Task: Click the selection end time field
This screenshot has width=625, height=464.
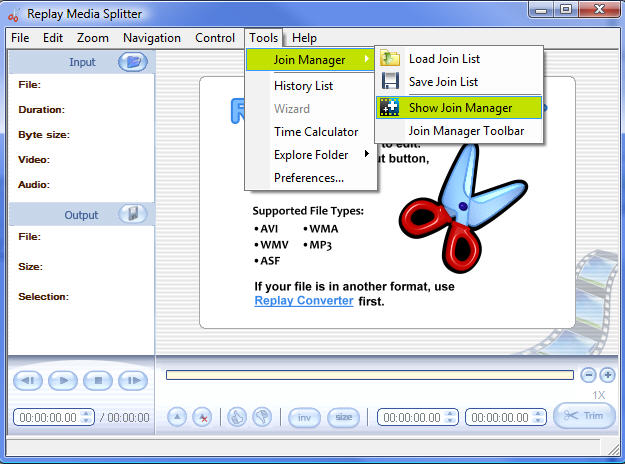Action: [x=505, y=417]
